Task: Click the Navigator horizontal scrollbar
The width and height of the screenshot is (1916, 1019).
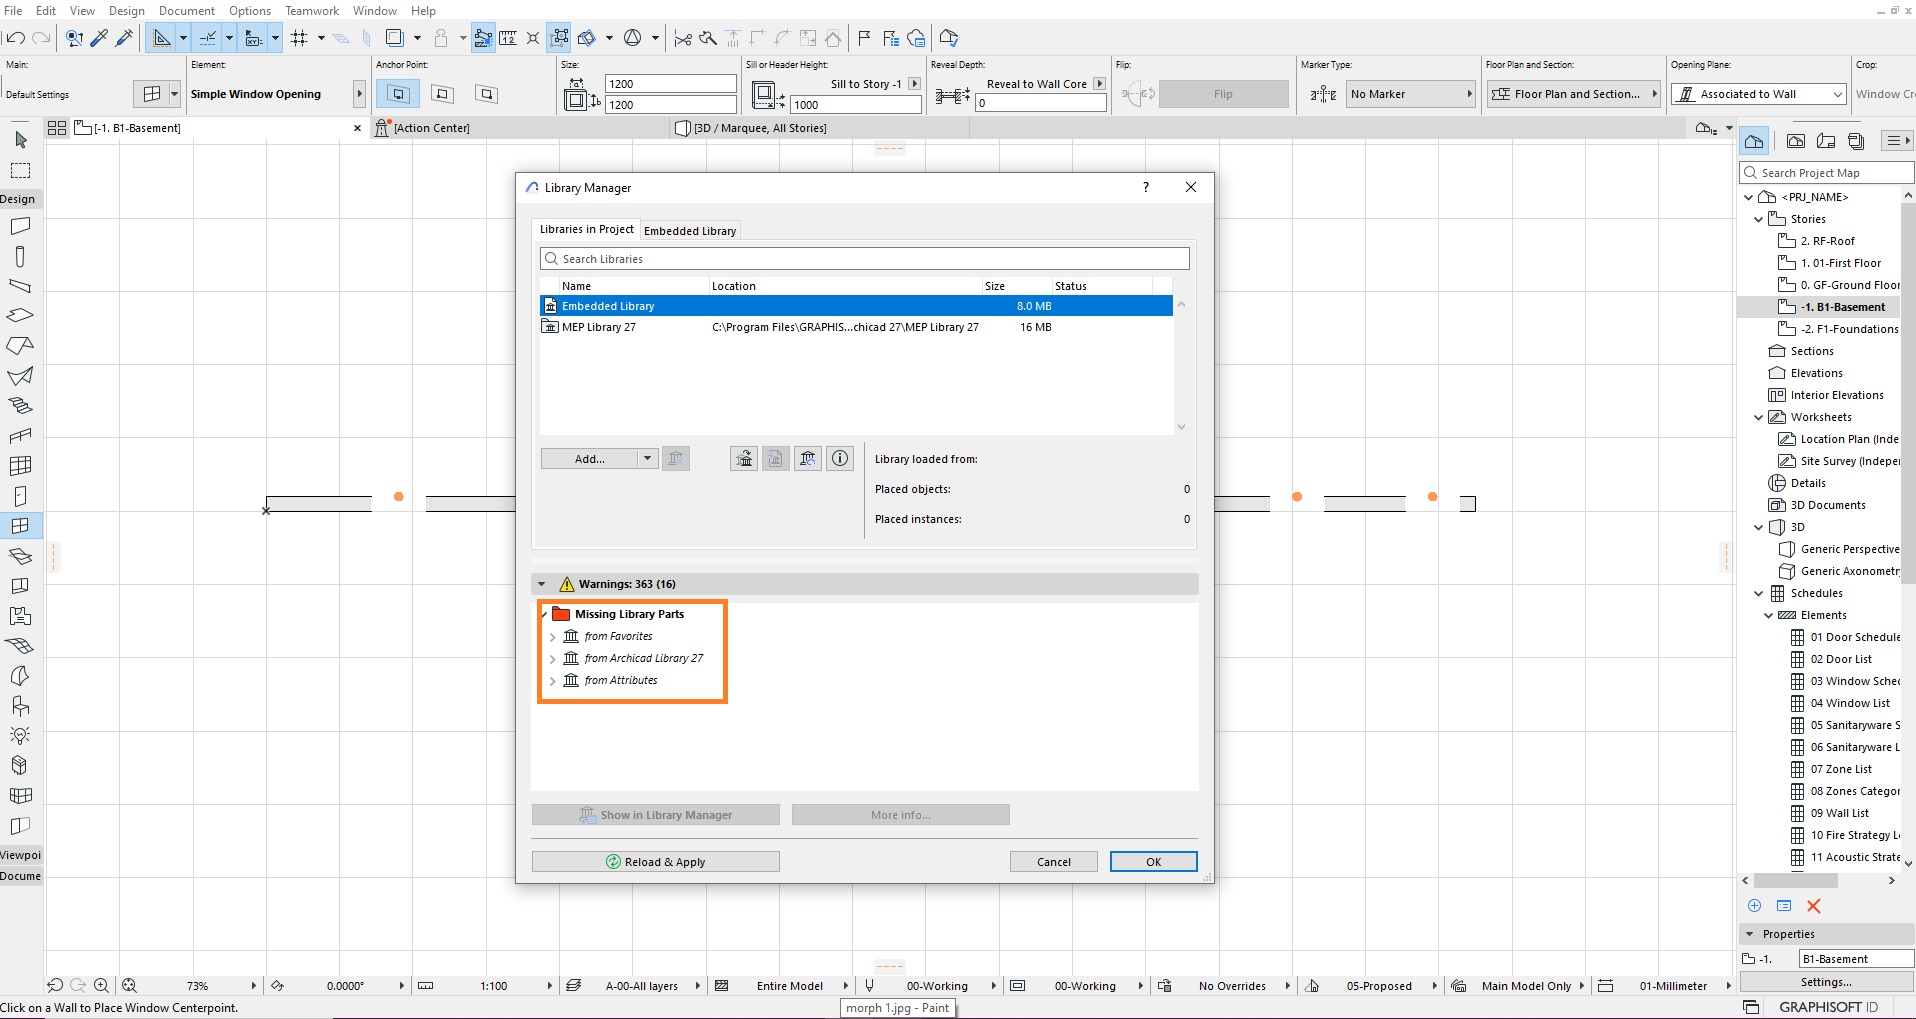Action: pyautogui.click(x=1796, y=881)
